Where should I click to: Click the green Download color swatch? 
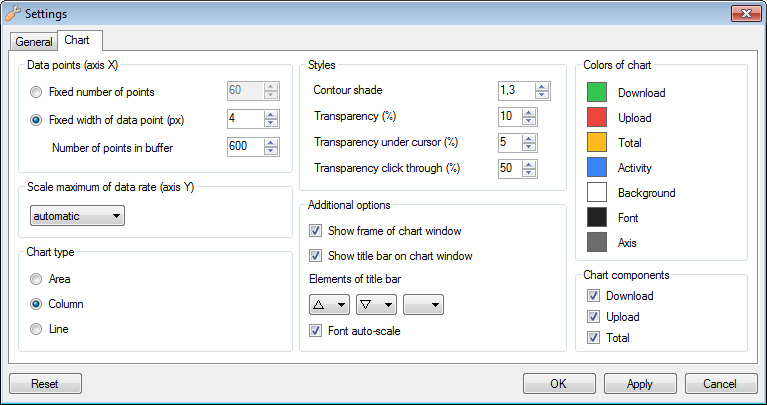pos(597,93)
